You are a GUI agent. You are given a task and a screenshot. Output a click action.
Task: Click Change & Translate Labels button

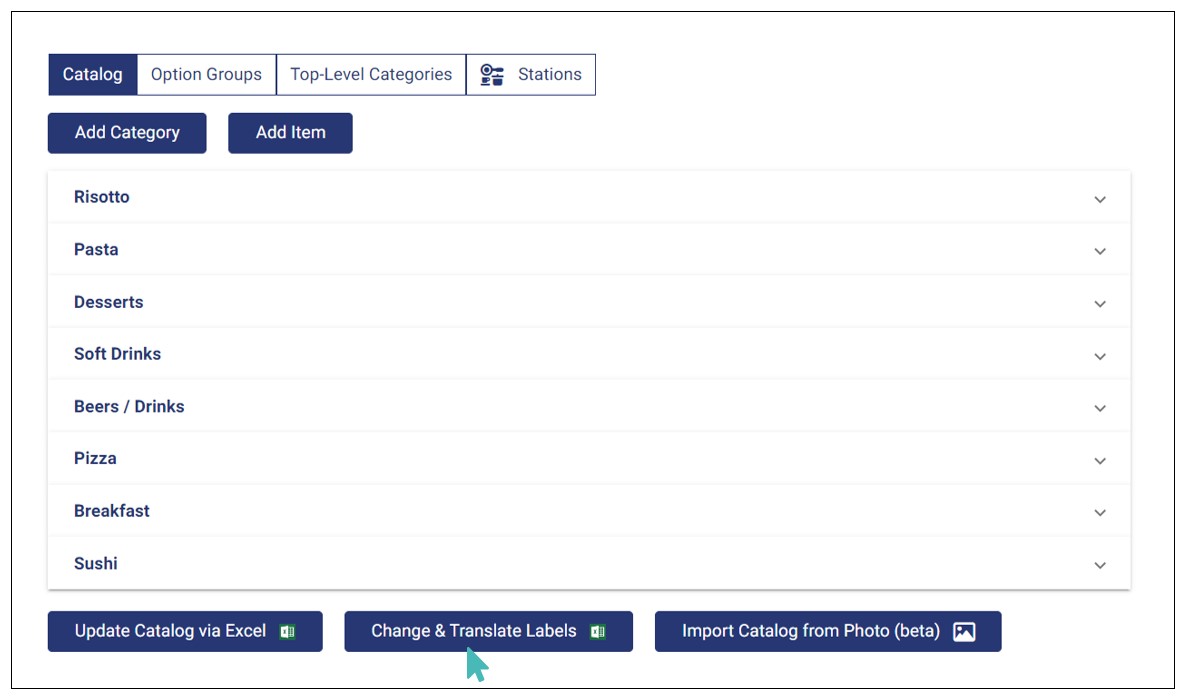[489, 631]
